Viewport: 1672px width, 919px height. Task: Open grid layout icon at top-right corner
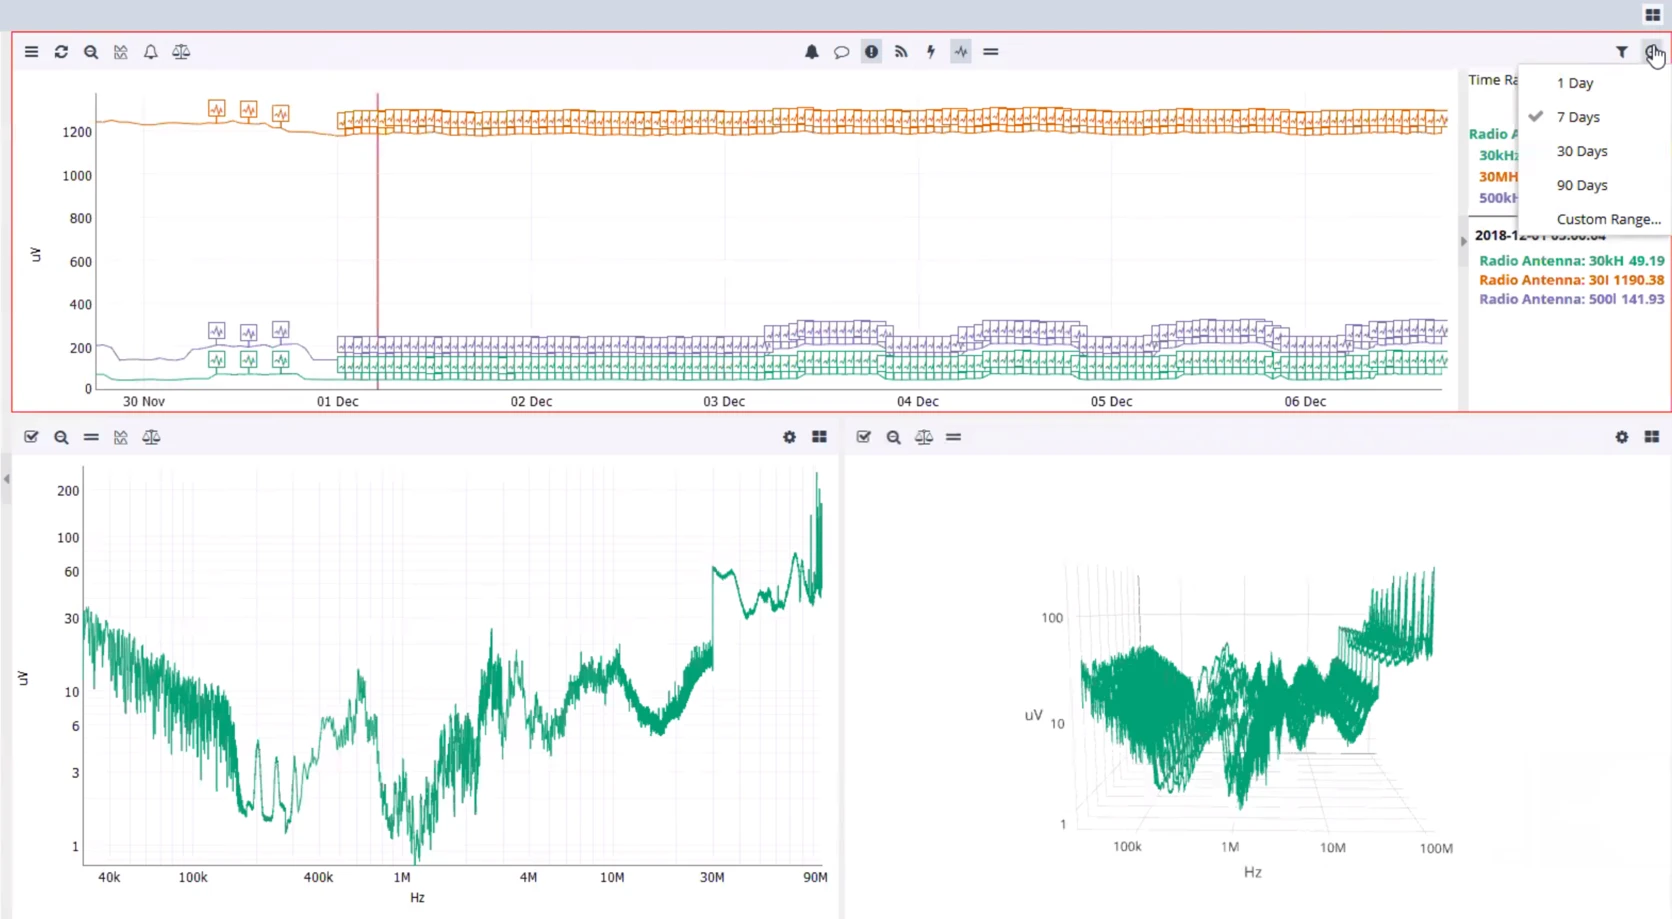1652,15
